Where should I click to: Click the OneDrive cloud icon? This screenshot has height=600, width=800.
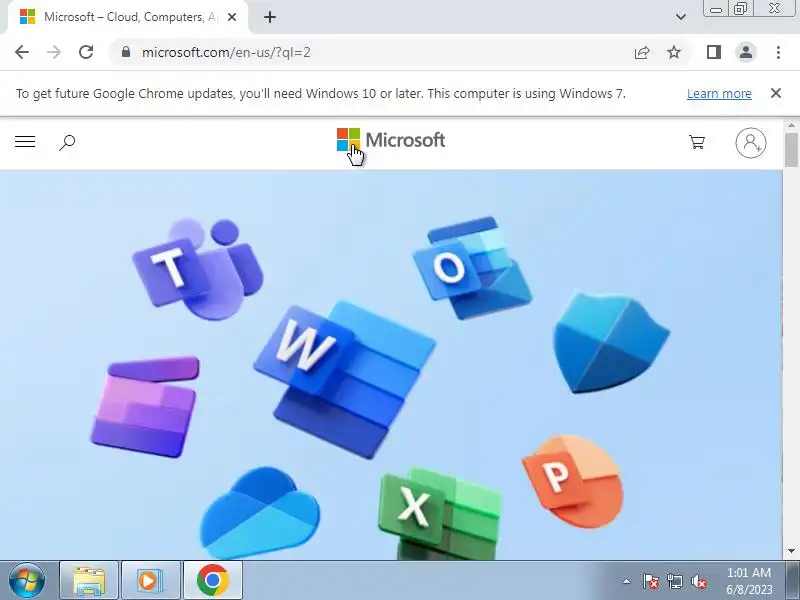pyautogui.click(x=260, y=513)
